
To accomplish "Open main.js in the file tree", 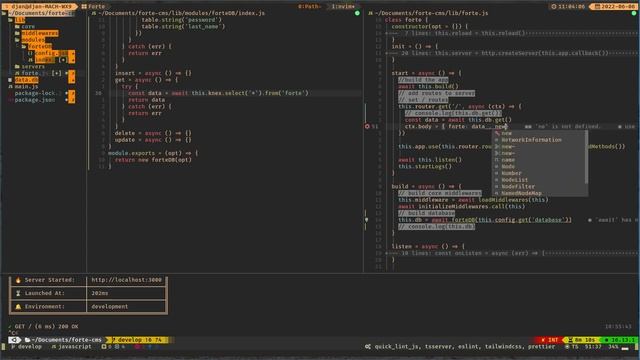I will [x=27, y=87].
